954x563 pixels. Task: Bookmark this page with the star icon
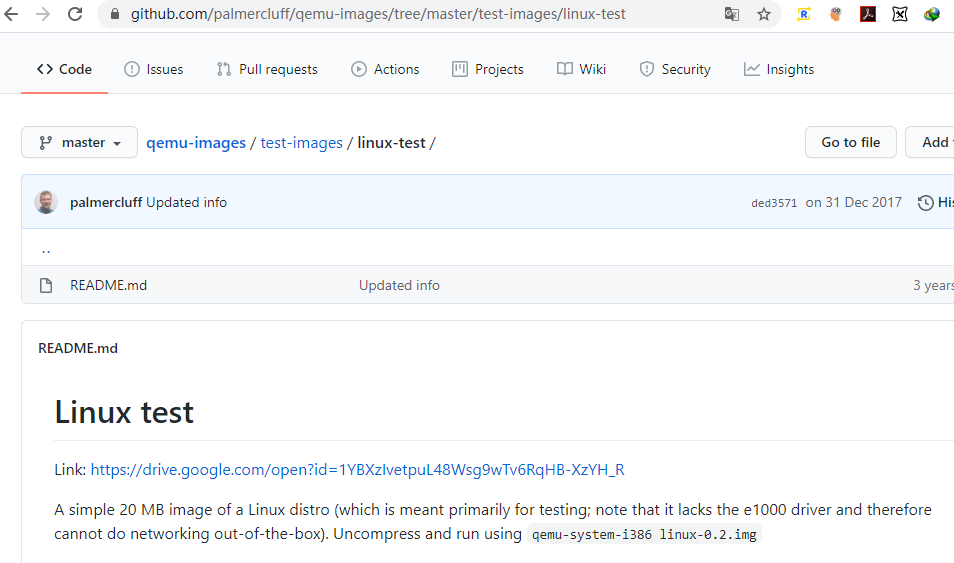coord(764,14)
